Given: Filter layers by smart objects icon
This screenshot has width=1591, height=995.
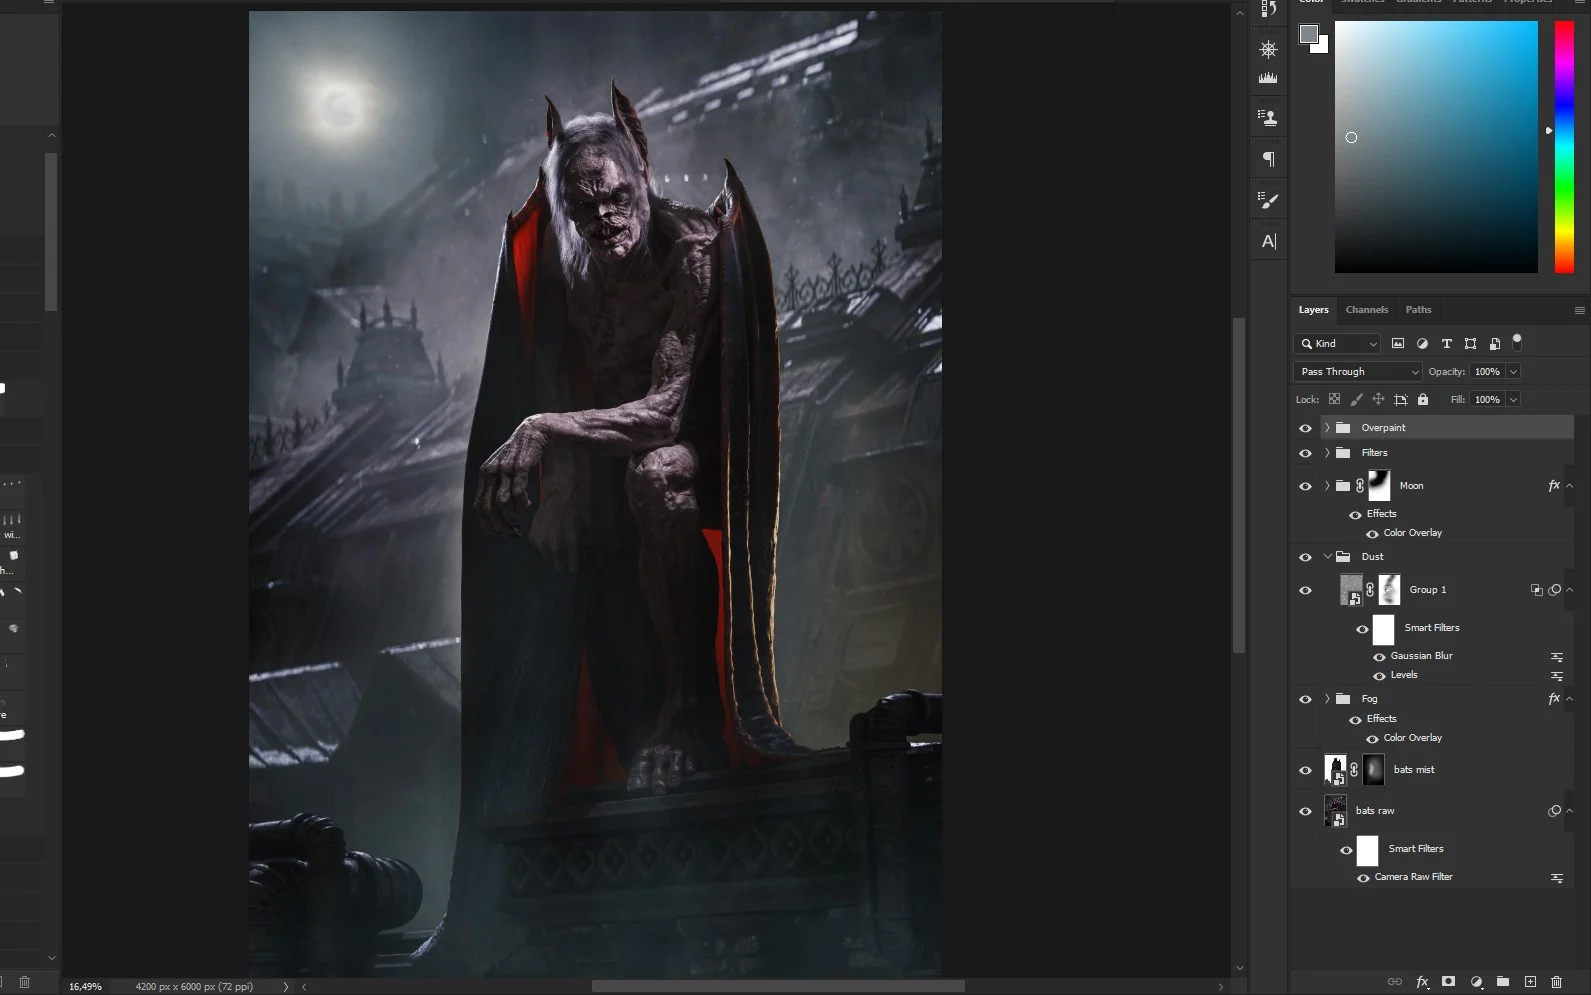Looking at the screenshot, I should pyautogui.click(x=1495, y=343).
